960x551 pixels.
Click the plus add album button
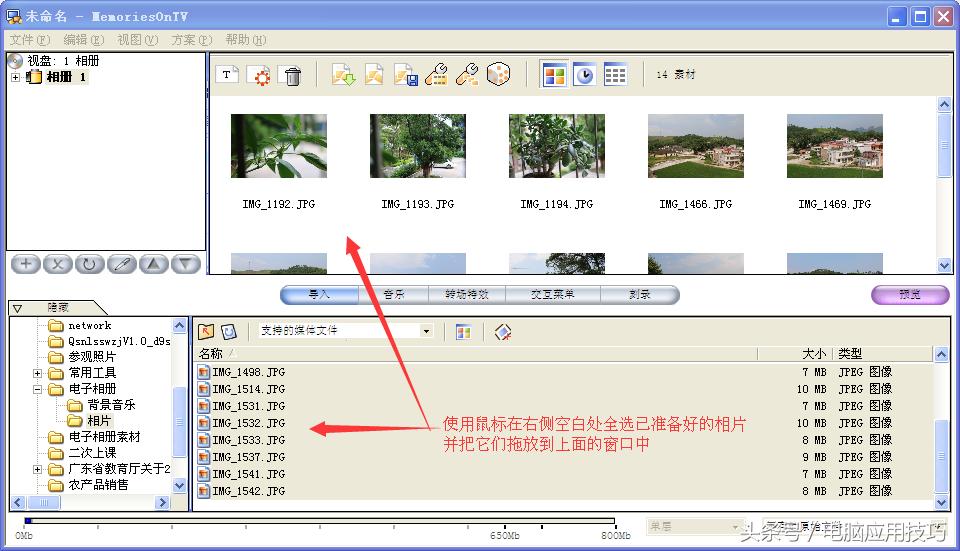click(x=26, y=264)
